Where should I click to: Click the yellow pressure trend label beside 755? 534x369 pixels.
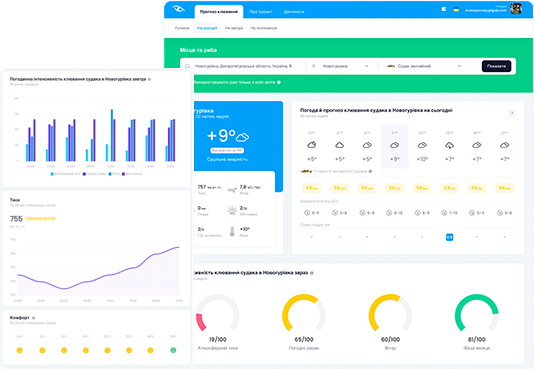pyautogui.click(x=41, y=219)
